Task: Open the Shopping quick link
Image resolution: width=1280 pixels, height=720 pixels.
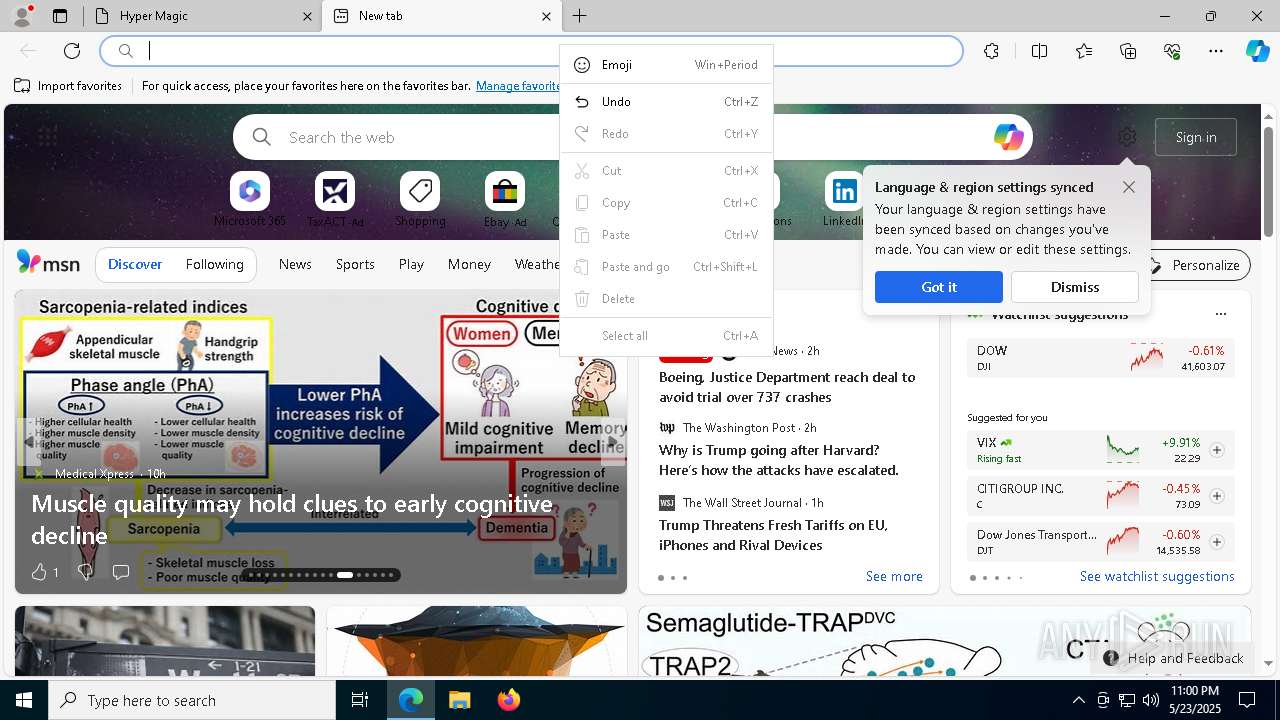Action: pyautogui.click(x=420, y=200)
